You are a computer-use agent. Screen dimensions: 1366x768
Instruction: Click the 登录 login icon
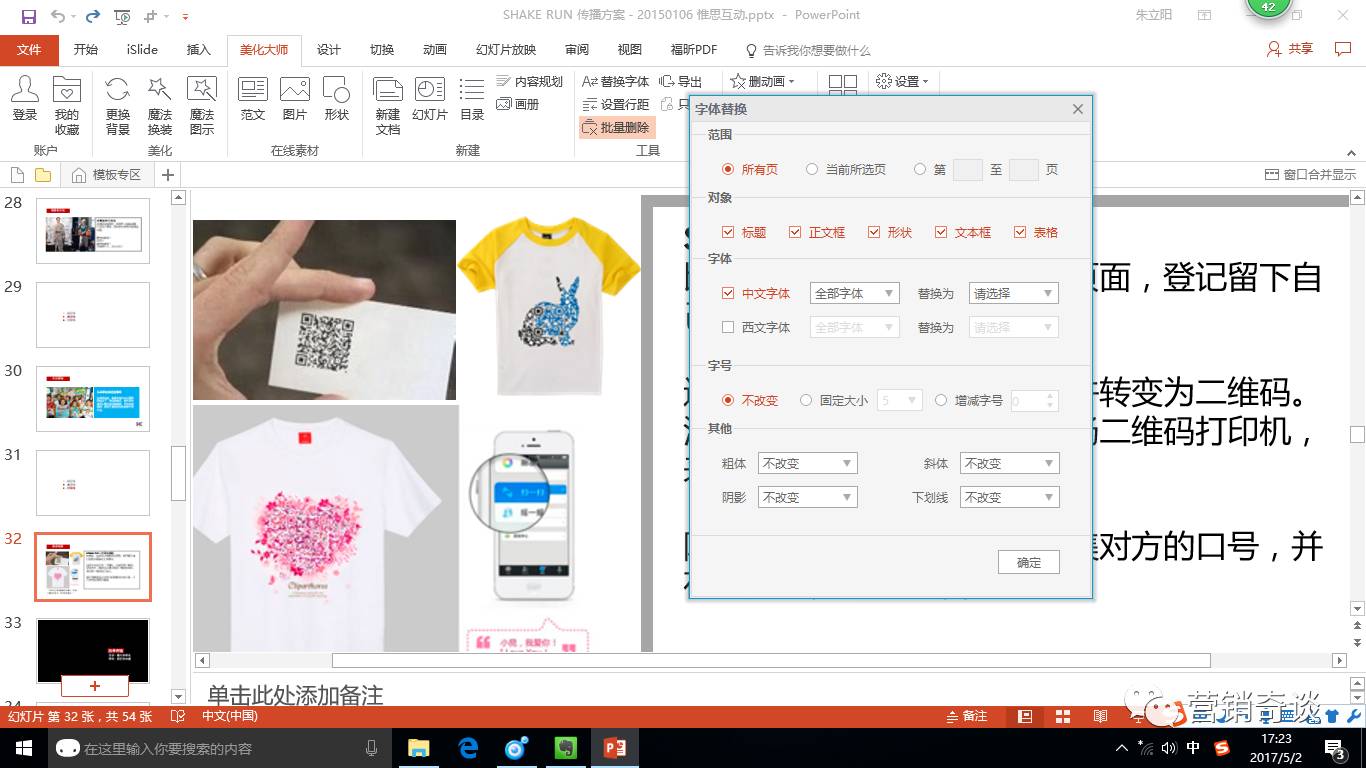(25, 99)
